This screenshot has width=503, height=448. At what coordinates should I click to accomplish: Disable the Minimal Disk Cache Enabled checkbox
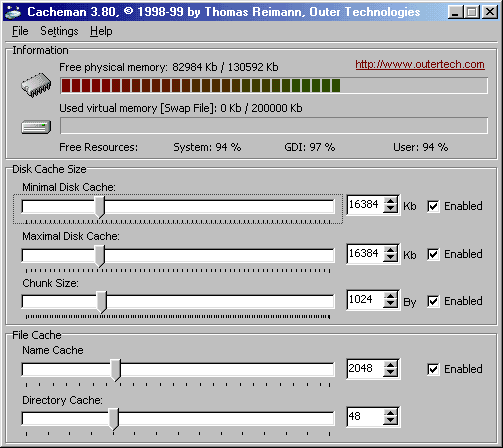click(x=433, y=206)
